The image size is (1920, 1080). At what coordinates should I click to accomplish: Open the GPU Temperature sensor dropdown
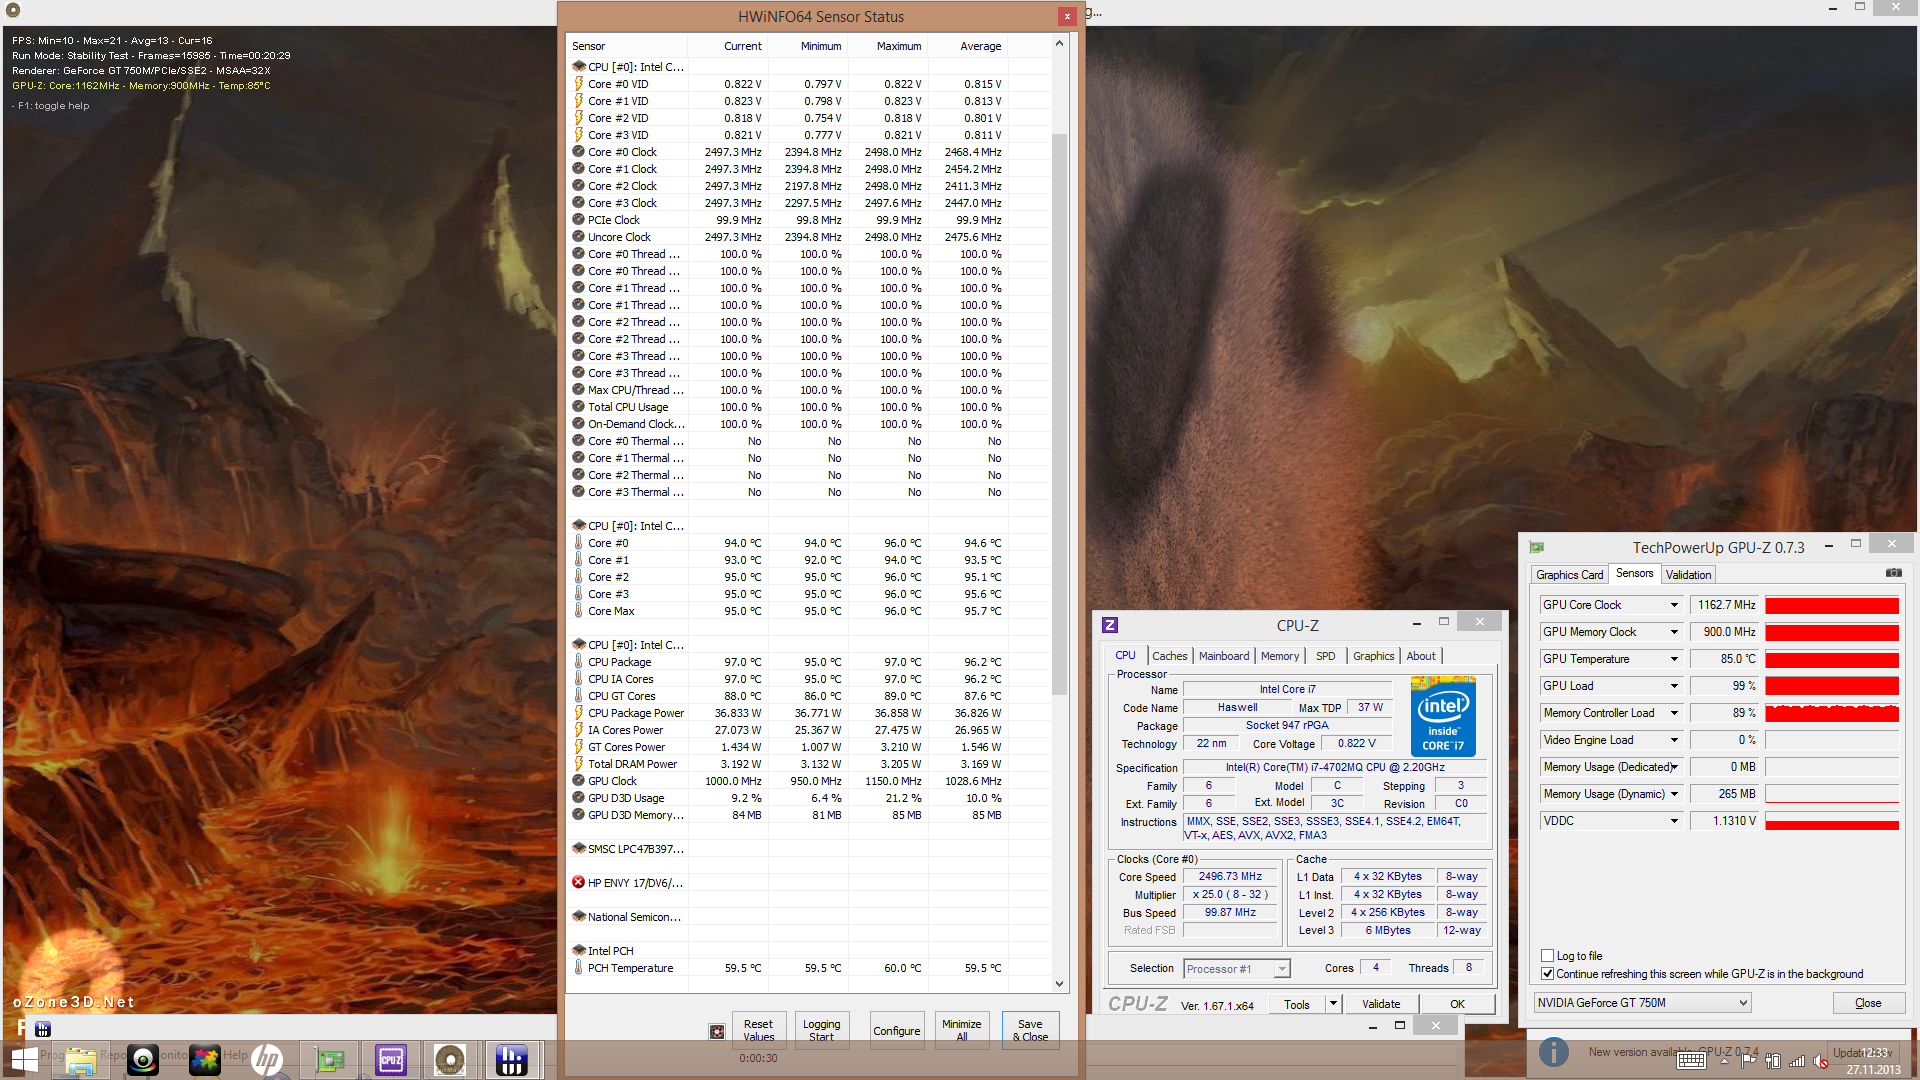(x=1674, y=659)
